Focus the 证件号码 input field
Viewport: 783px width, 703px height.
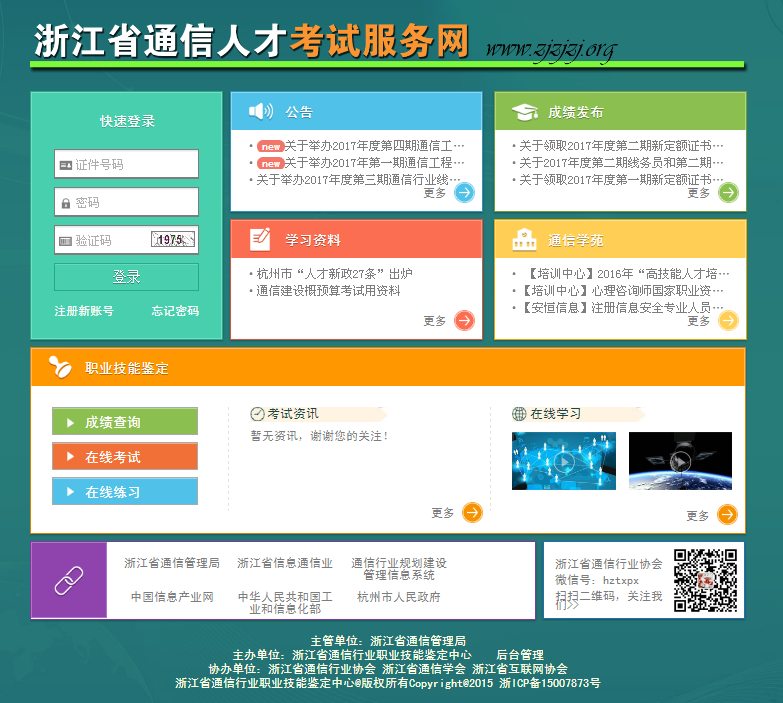(127, 164)
